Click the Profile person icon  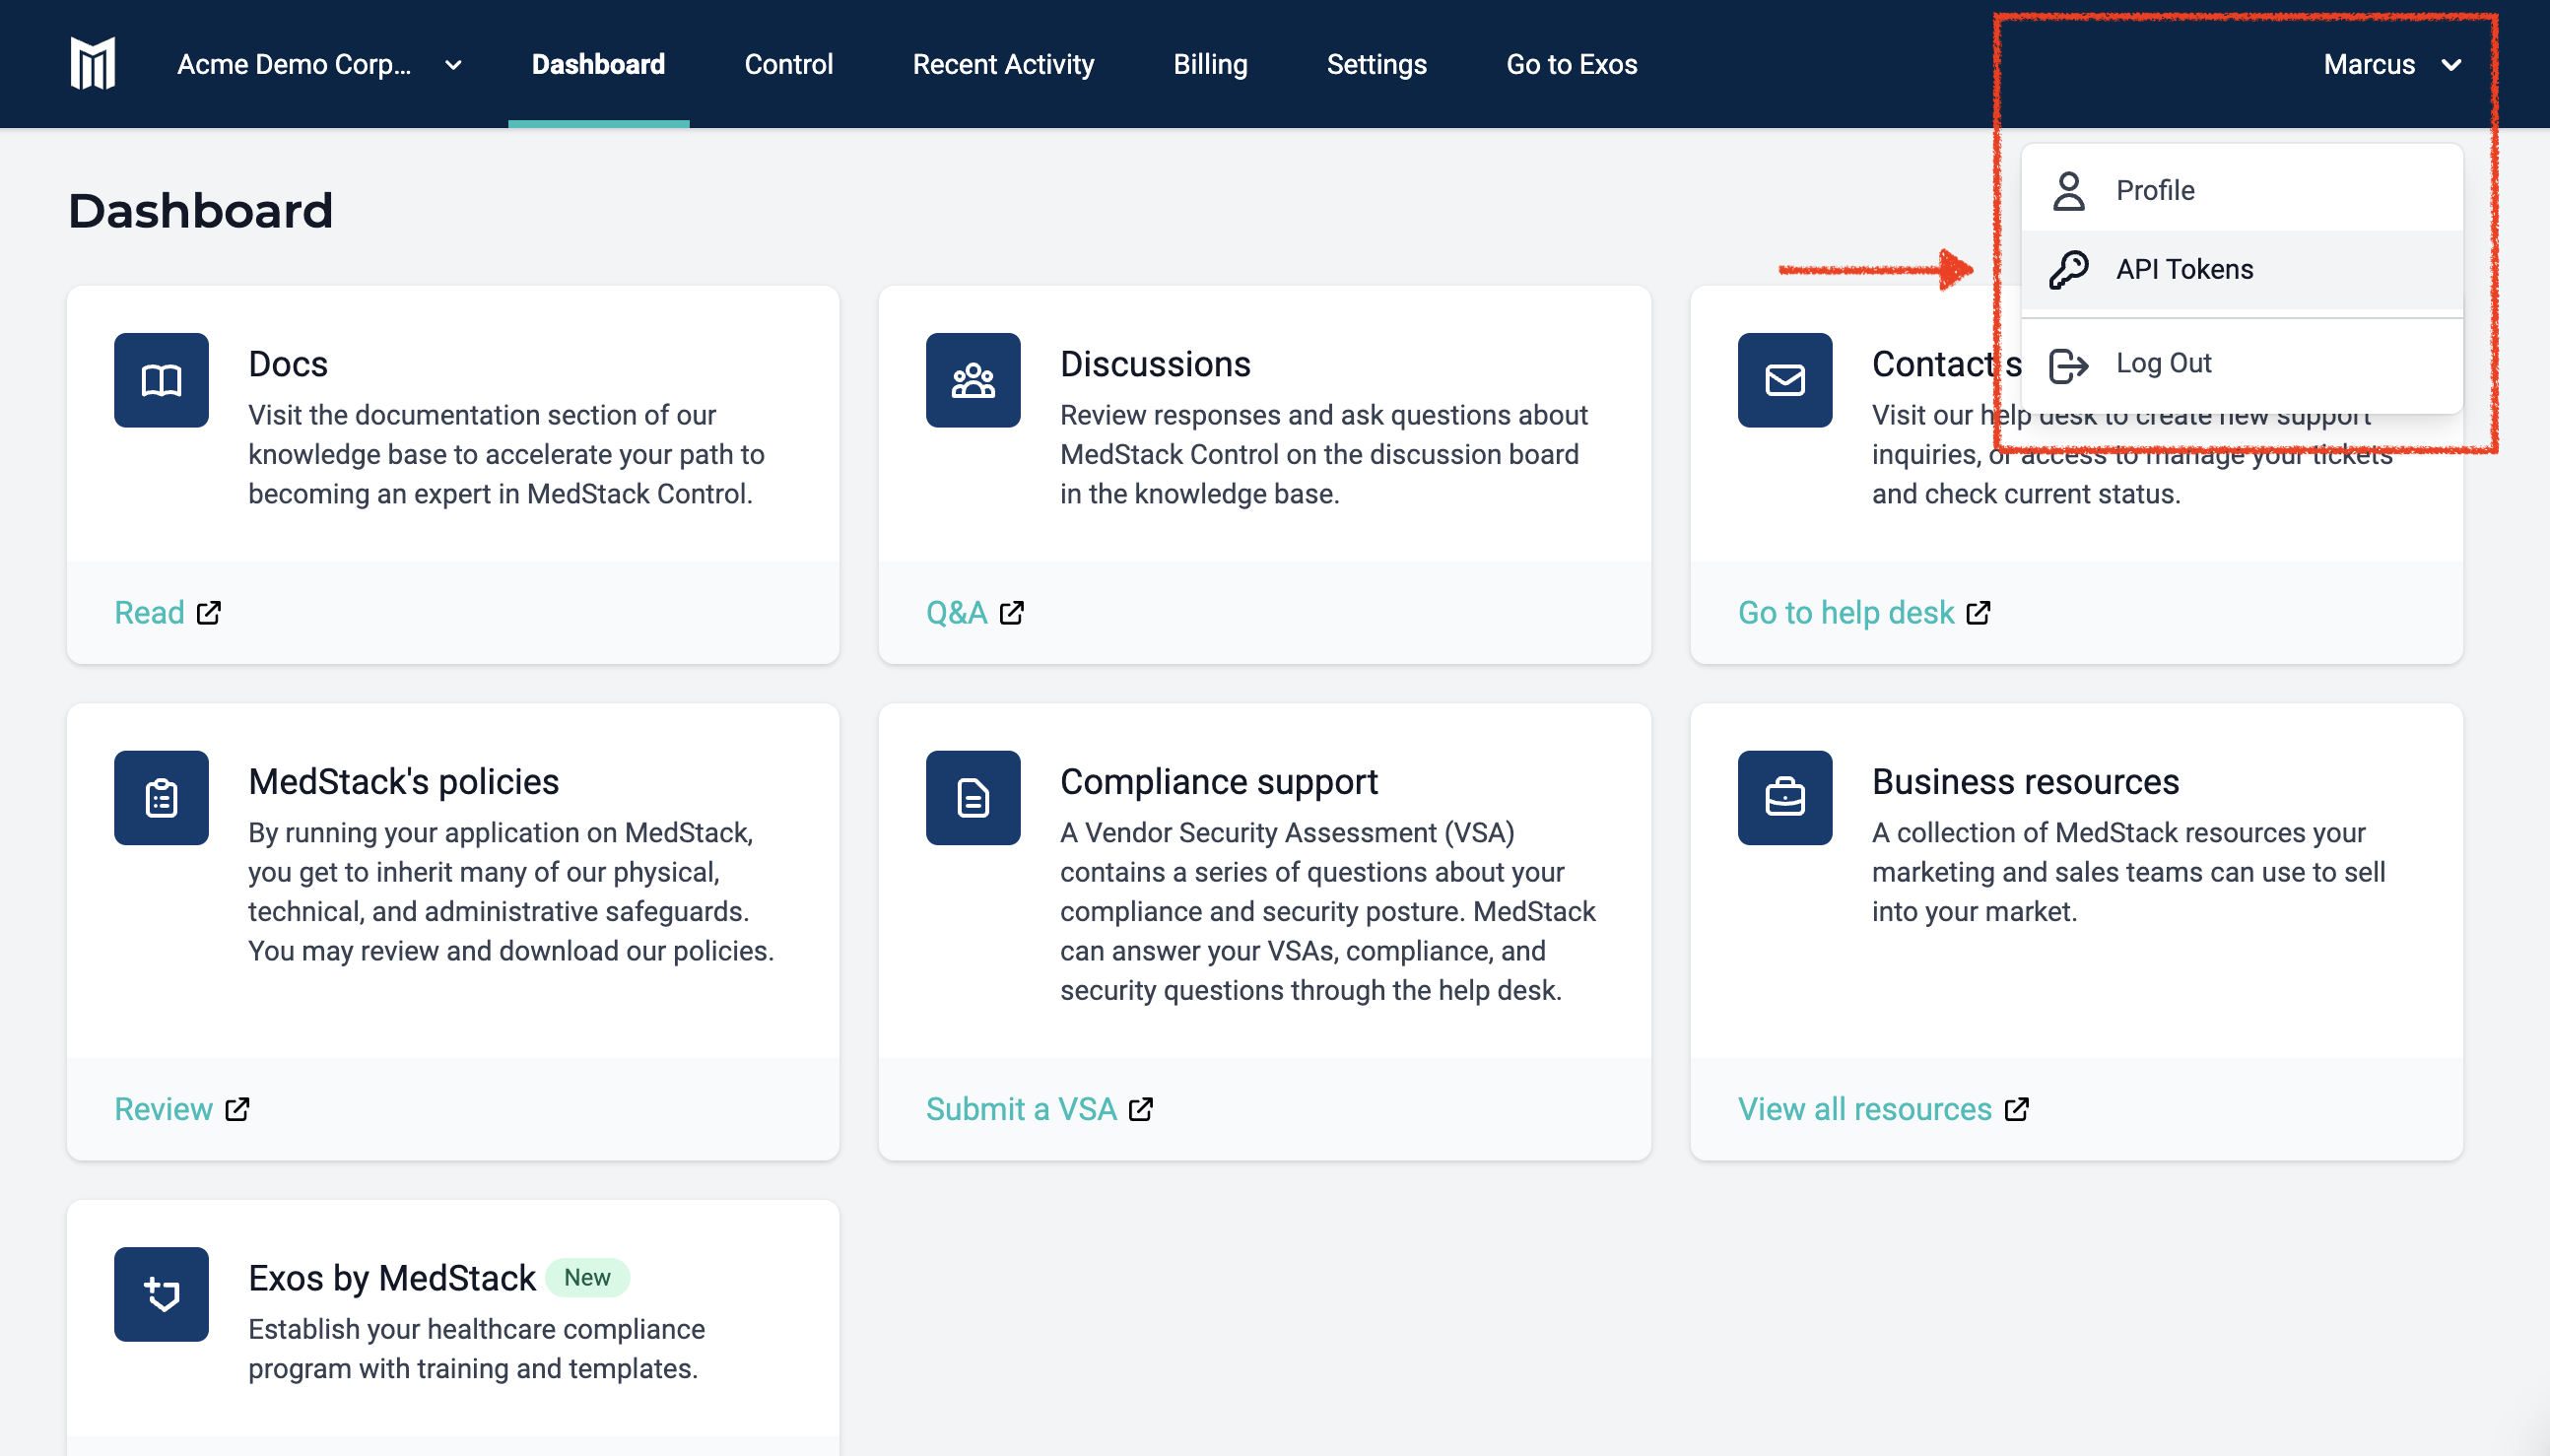pyautogui.click(x=2068, y=190)
